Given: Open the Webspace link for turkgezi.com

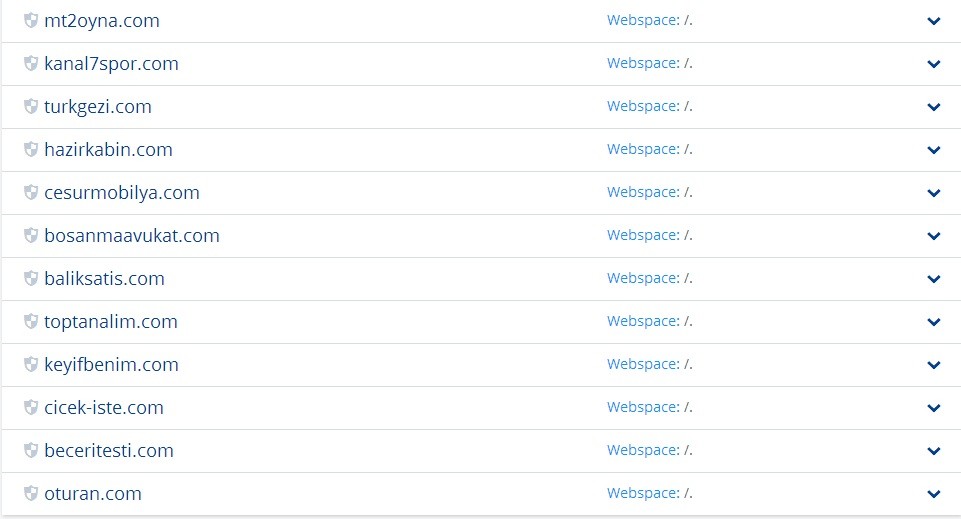Looking at the screenshot, I should tap(650, 106).
